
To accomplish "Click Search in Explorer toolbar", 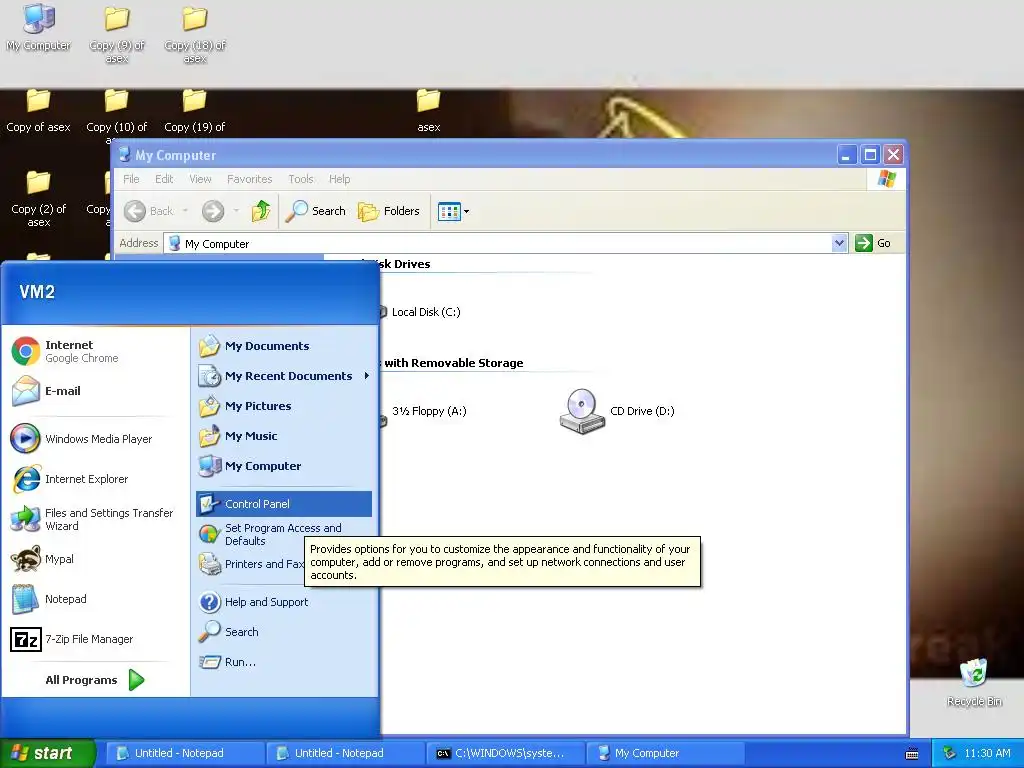I will pyautogui.click(x=315, y=211).
